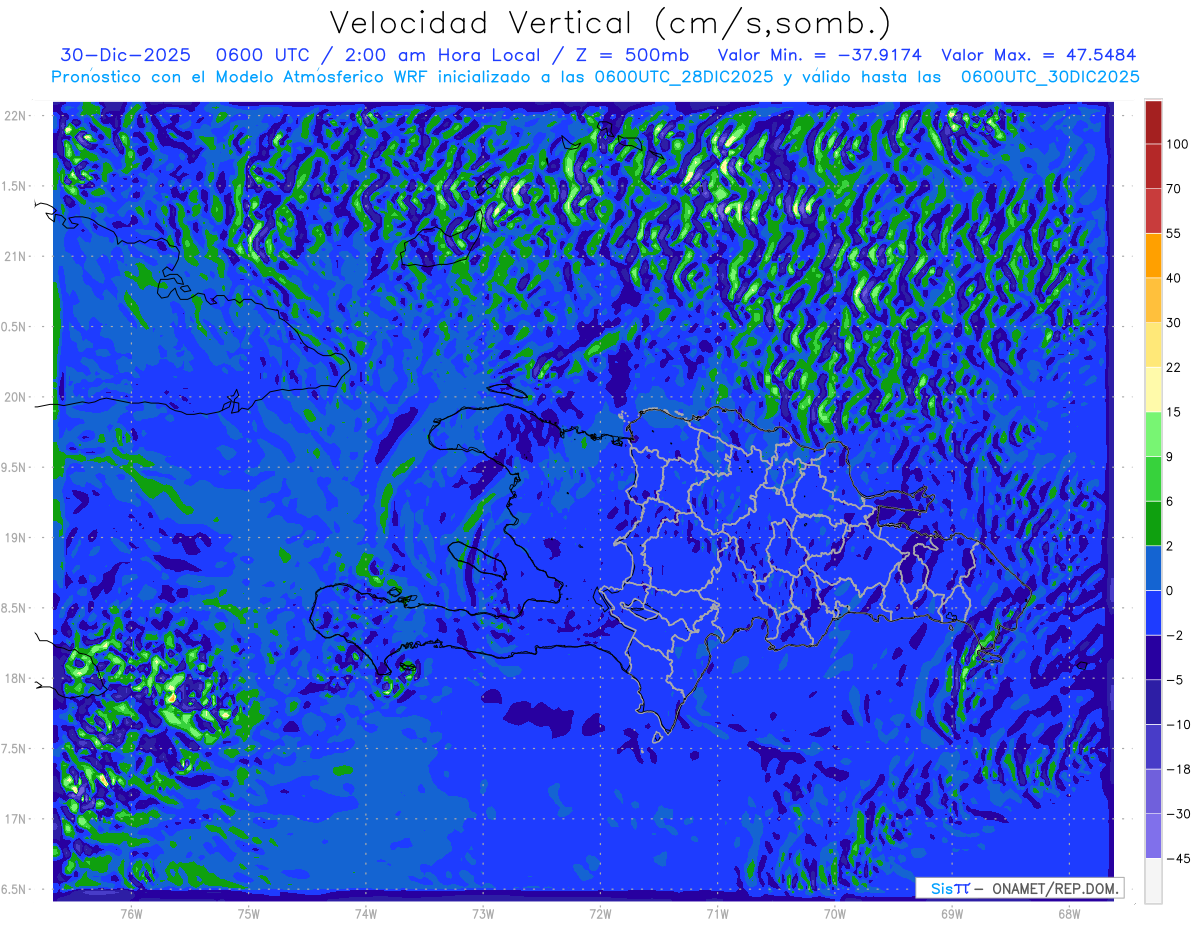Click the '68W' longitude label
This screenshot has width=1200, height=927.
point(1068,914)
